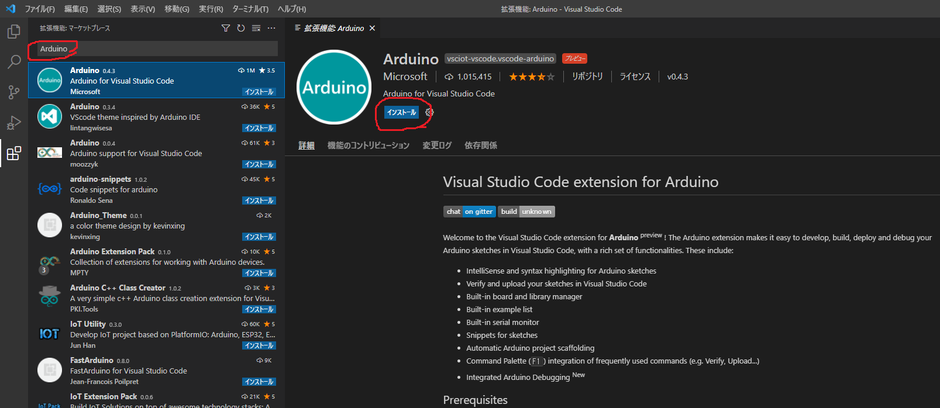Click the chat on gitter badge
The image size is (940, 408).
click(469, 211)
